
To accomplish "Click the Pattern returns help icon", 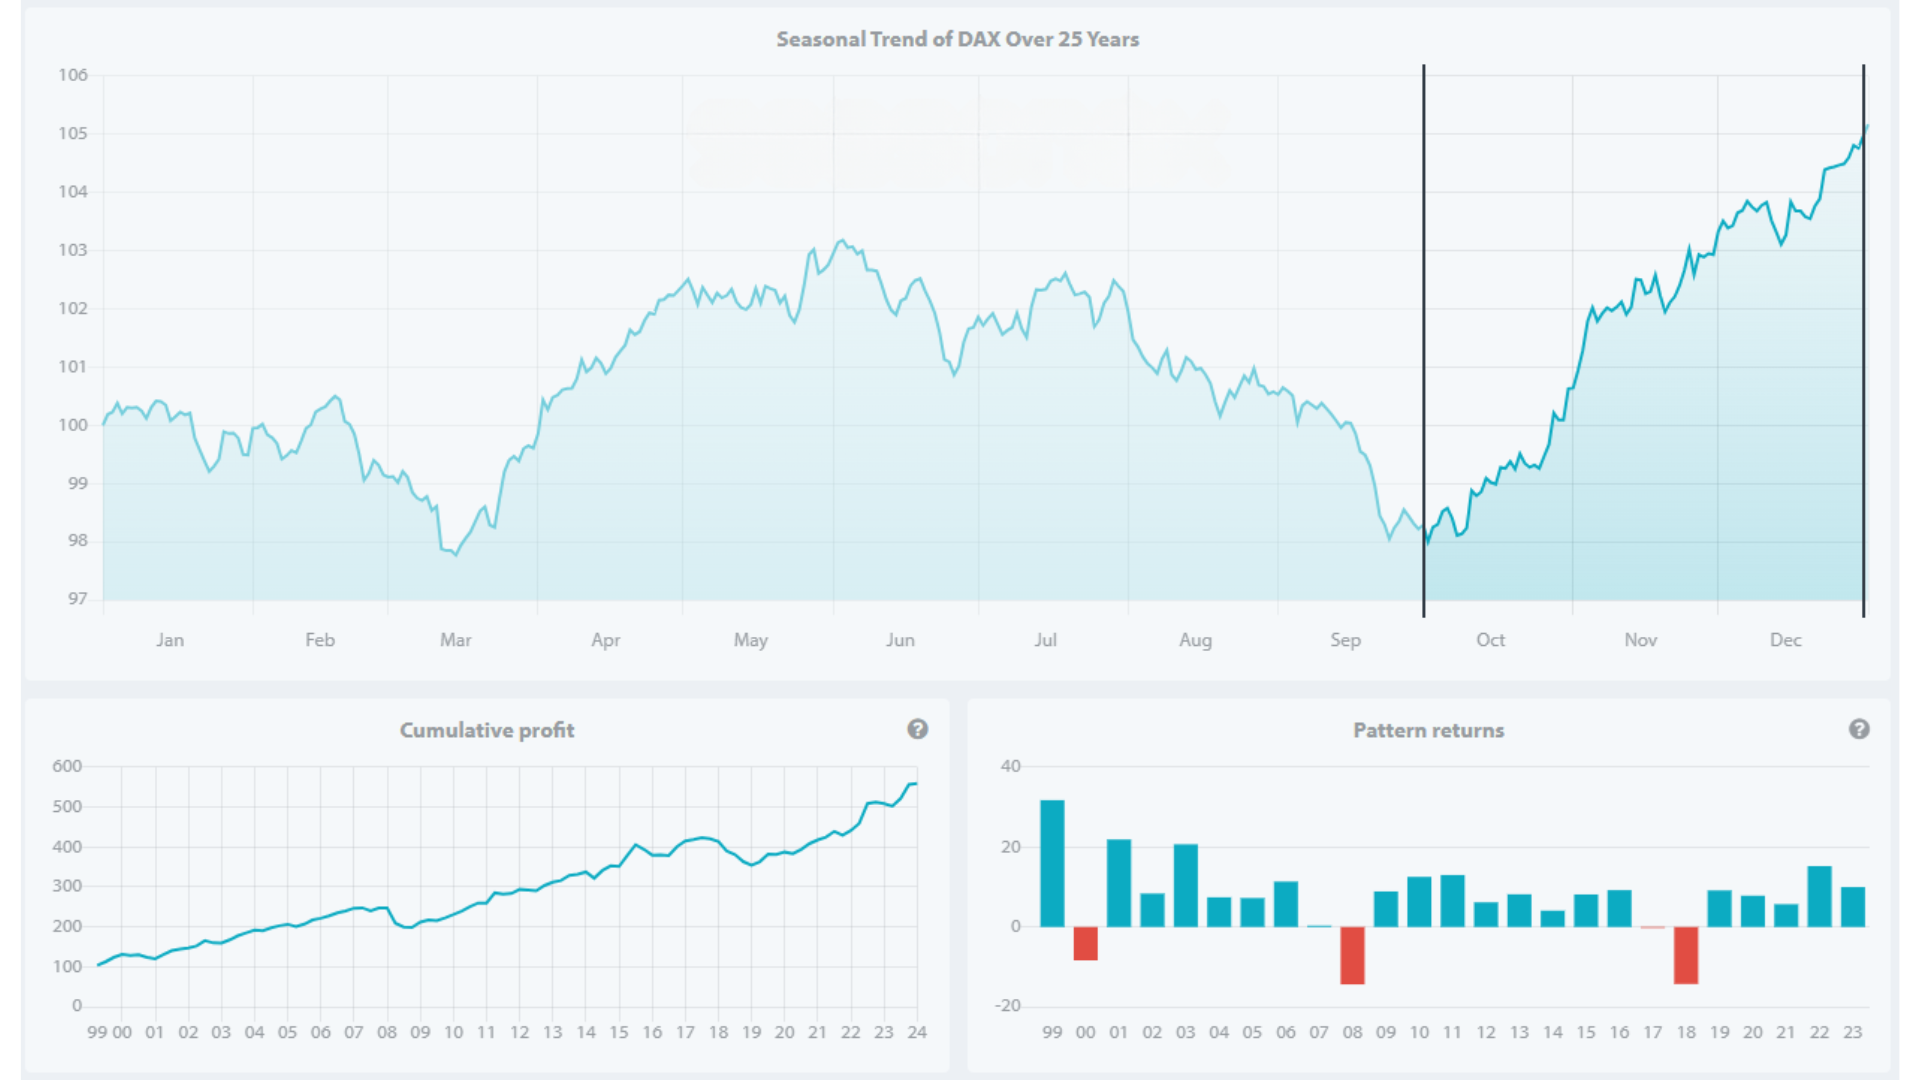I will tap(1858, 729).
